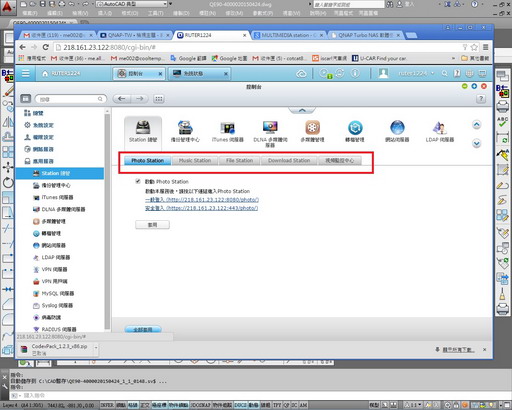This screenshot has width=512, height=410.
Task: Switch to the Photo Station tab
Action: tap(147, 161)
